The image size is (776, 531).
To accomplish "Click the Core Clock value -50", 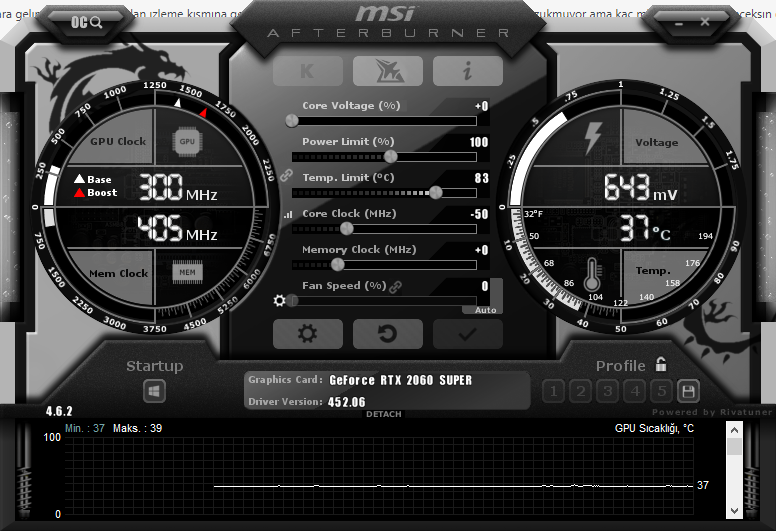I will (x=479, y=214).
